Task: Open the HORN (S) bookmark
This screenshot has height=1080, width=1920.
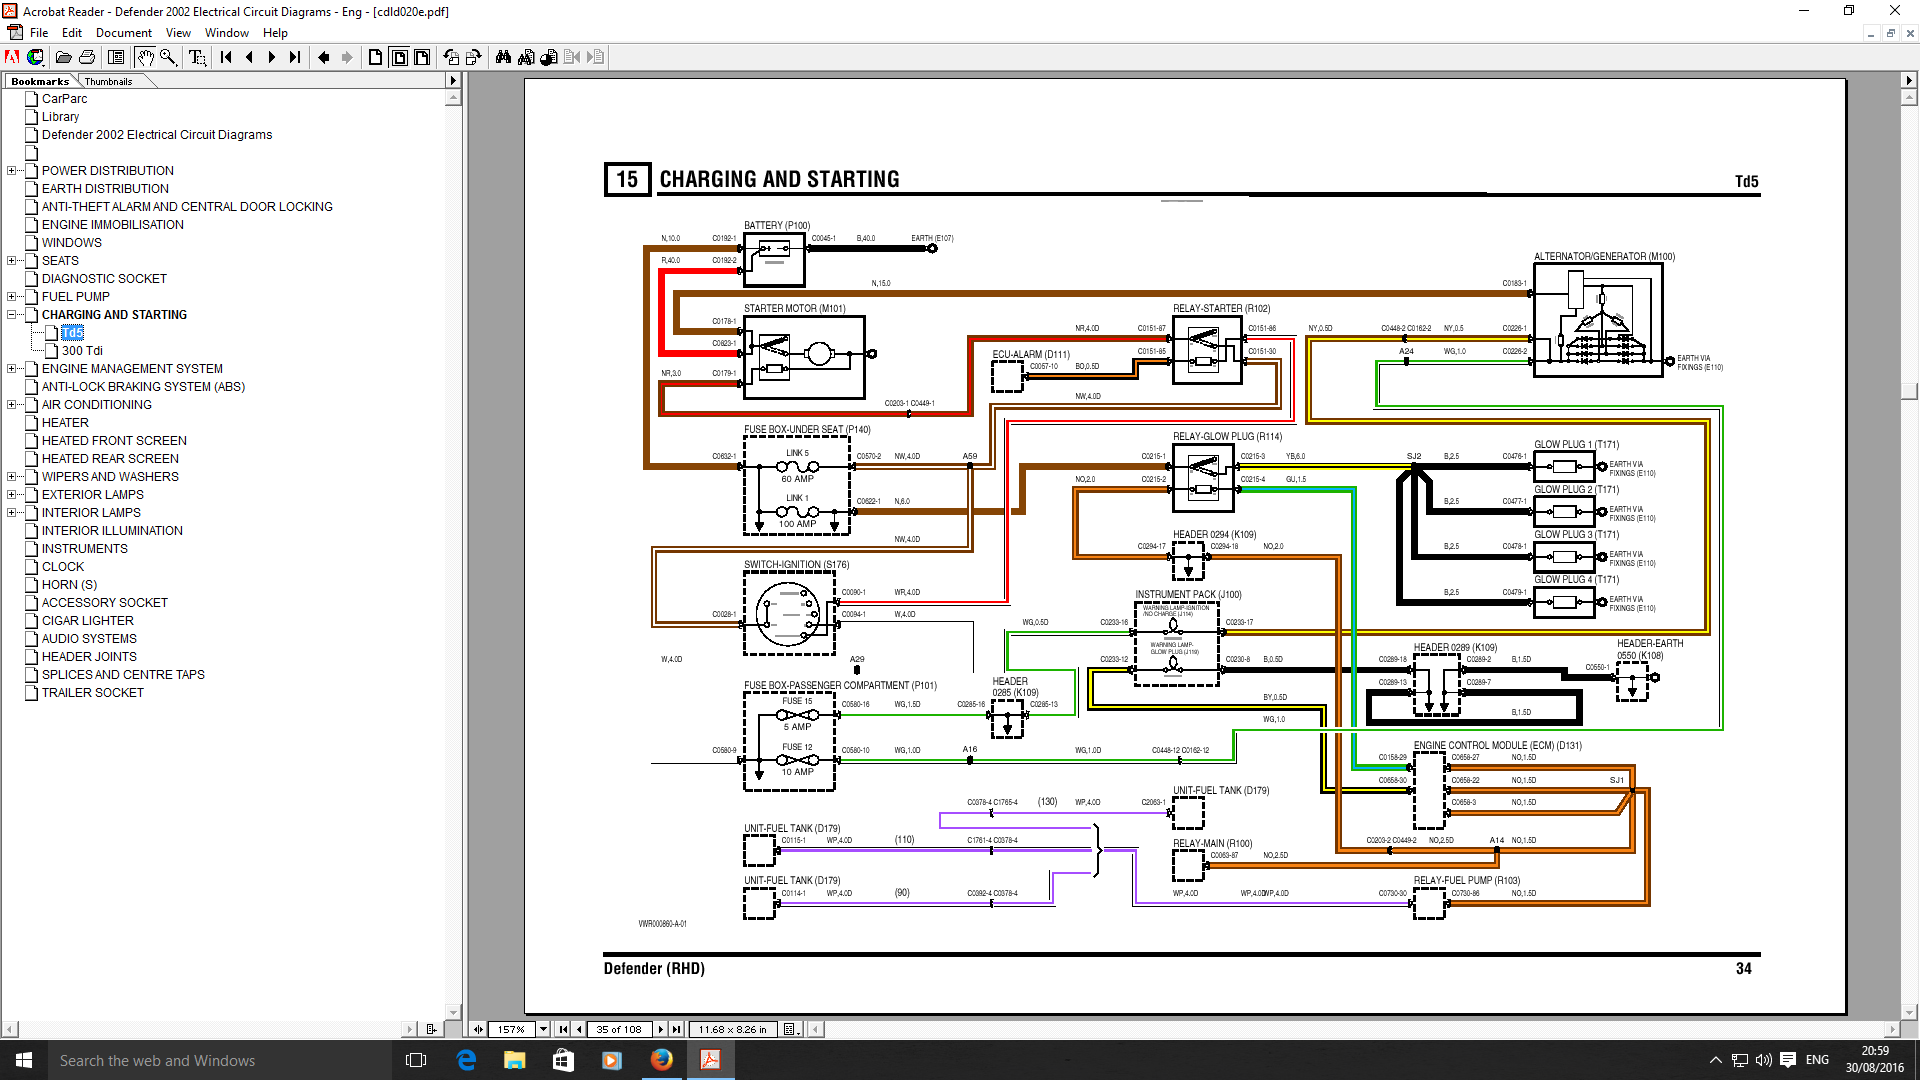Action: (x=69, y=585)
